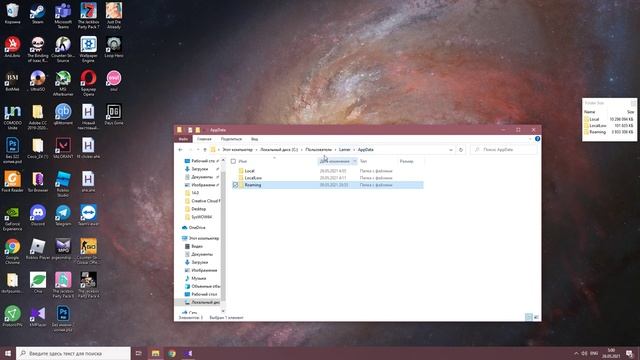The height and width of the screenshot is (360, 640).
Task: Launch the Opera browser shortcut
Action: click(x=88, y=83)
